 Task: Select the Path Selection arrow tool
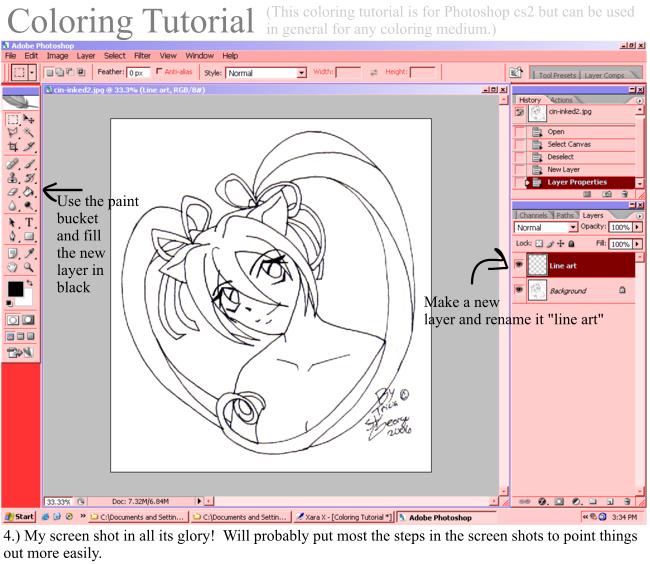pyautogui.click(x=13, y=223)
